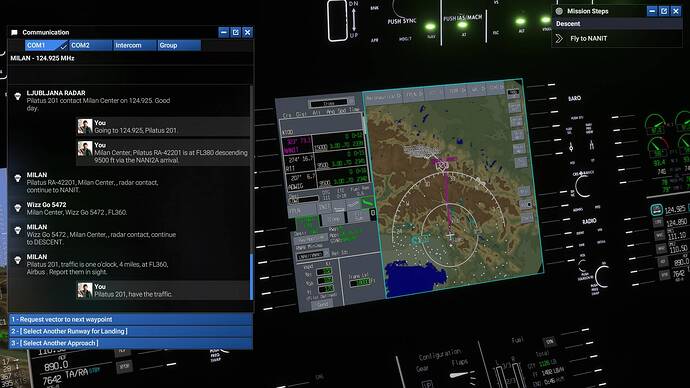The height and width of the screenshot is (388, 690).
Task: Toggle the HDG/T autopilot button
Action: pyautogui.click(x=405, y=39)
